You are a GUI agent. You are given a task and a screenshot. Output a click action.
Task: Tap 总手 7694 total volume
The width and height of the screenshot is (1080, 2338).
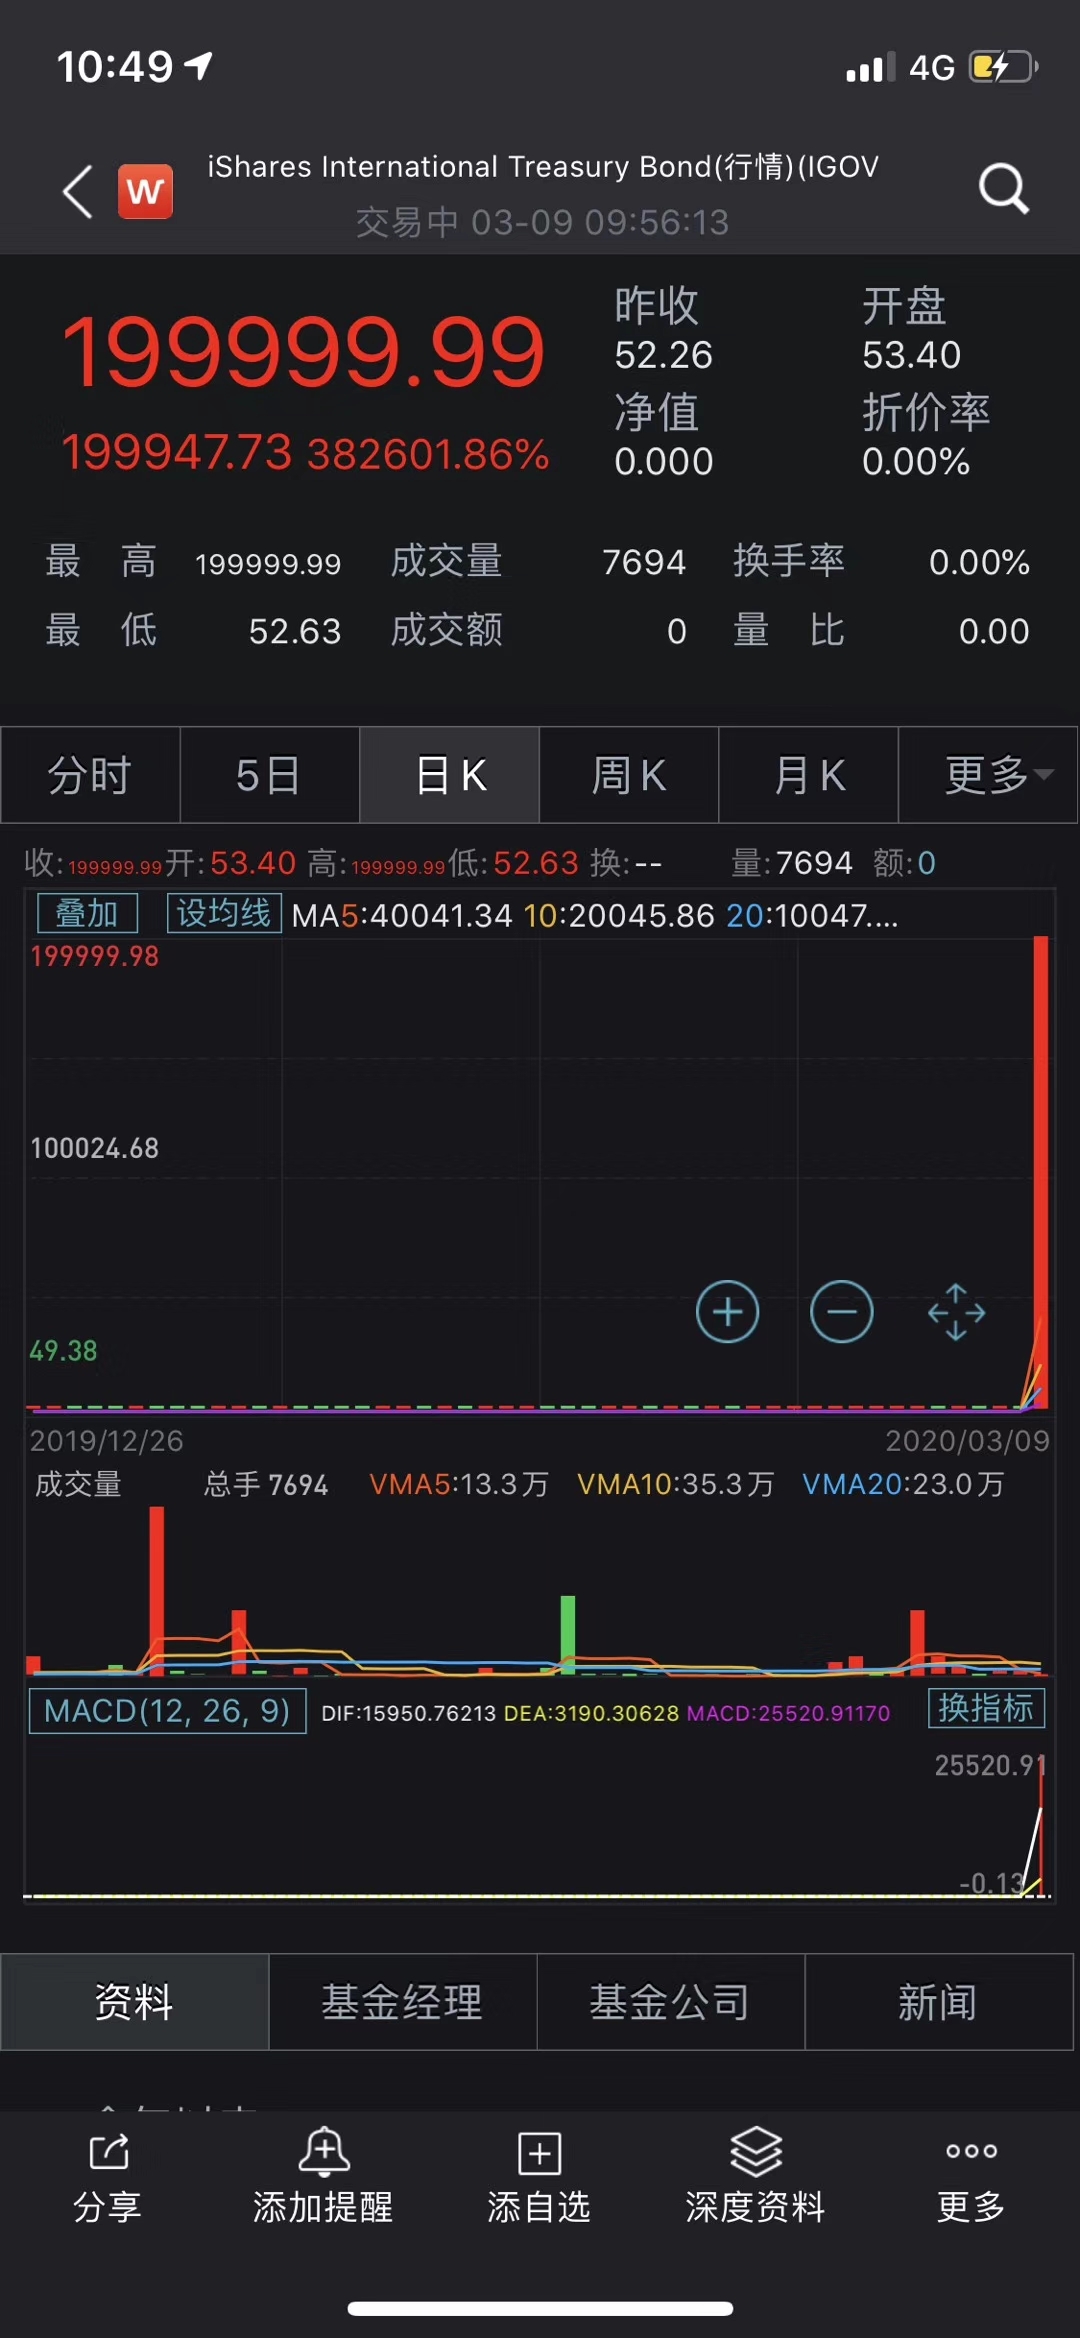pos(266,1485)
